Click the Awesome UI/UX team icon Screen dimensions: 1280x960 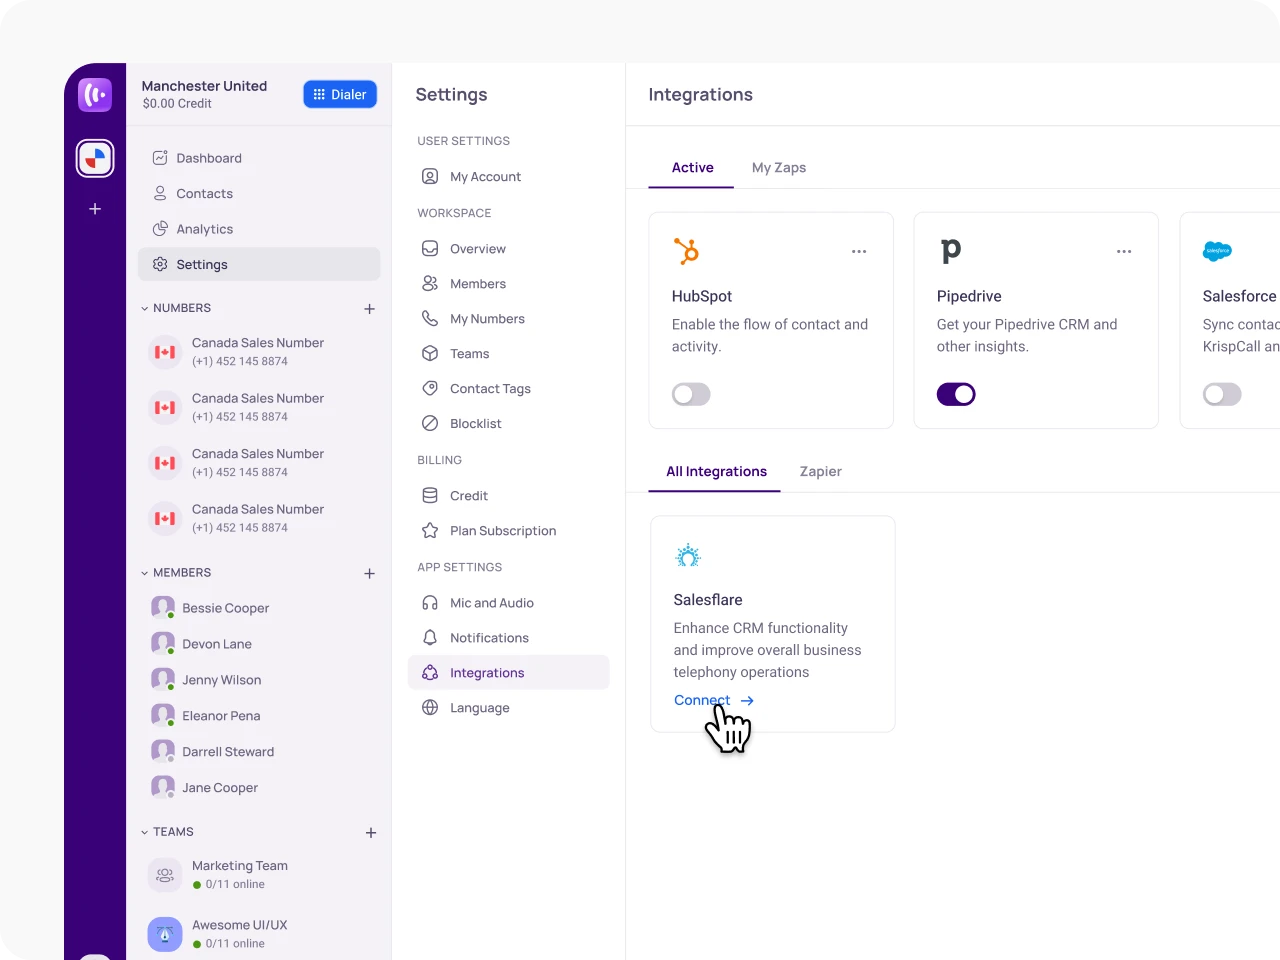(x=165, y=934)
